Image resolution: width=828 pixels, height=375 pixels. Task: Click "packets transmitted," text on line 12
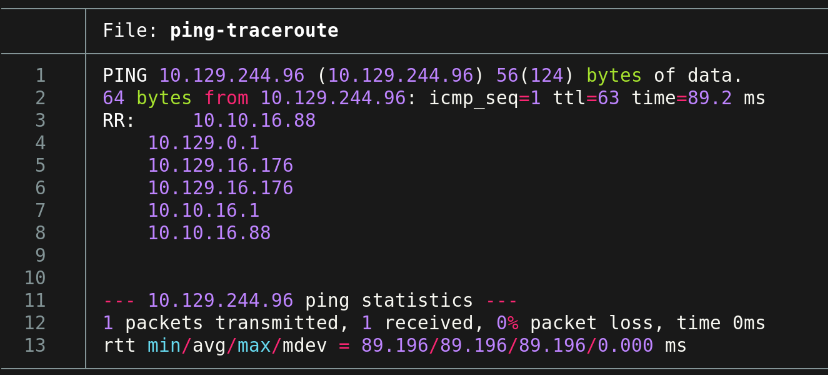pos(238,323)
